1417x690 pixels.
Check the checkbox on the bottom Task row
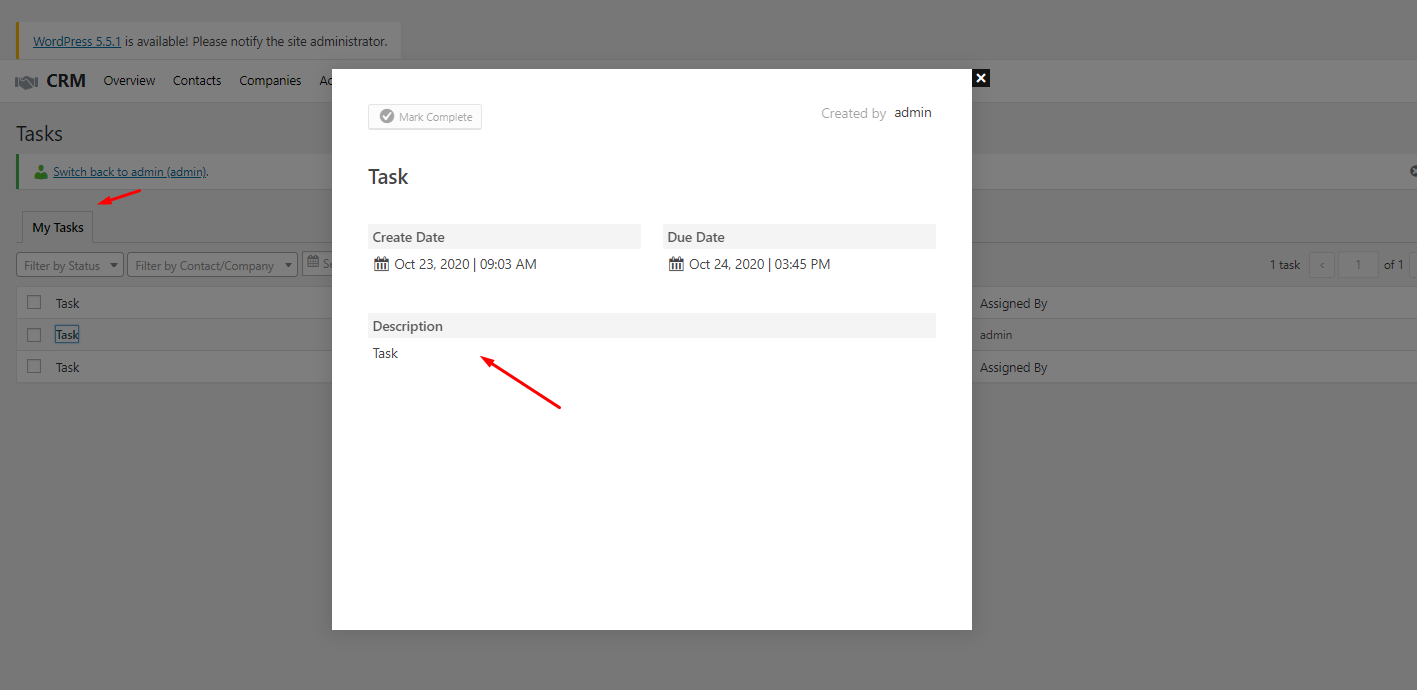33,366
